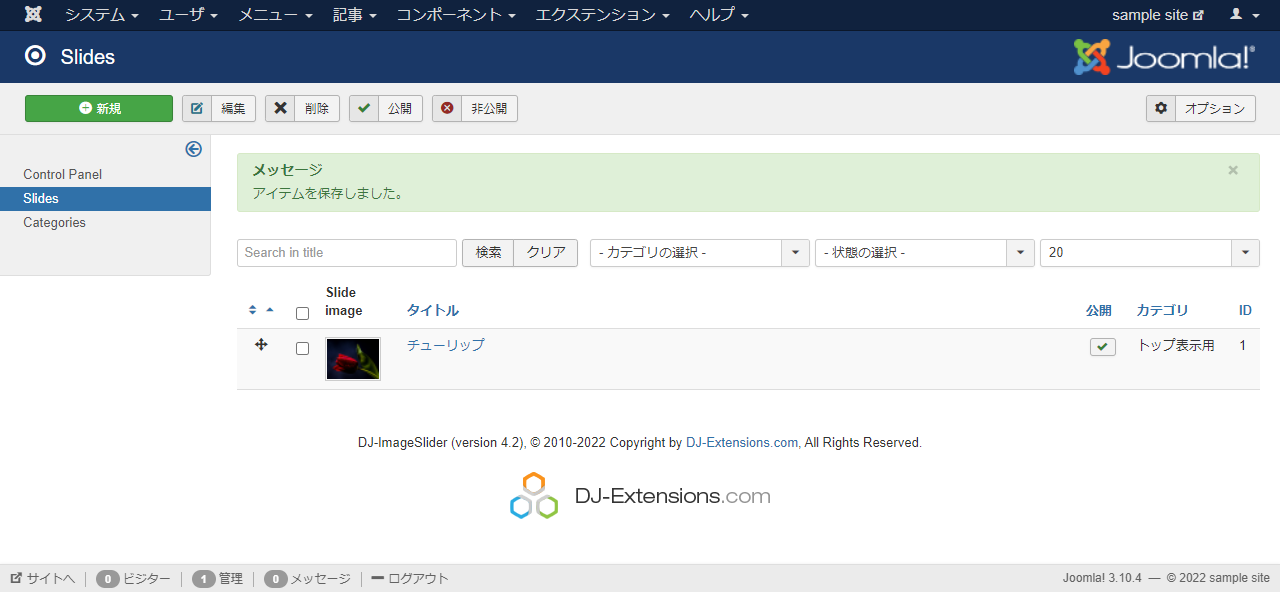Open the 状態の選択 status dropdown
Viewport: 1280px width, 592px height.
[x=924, y=253]
